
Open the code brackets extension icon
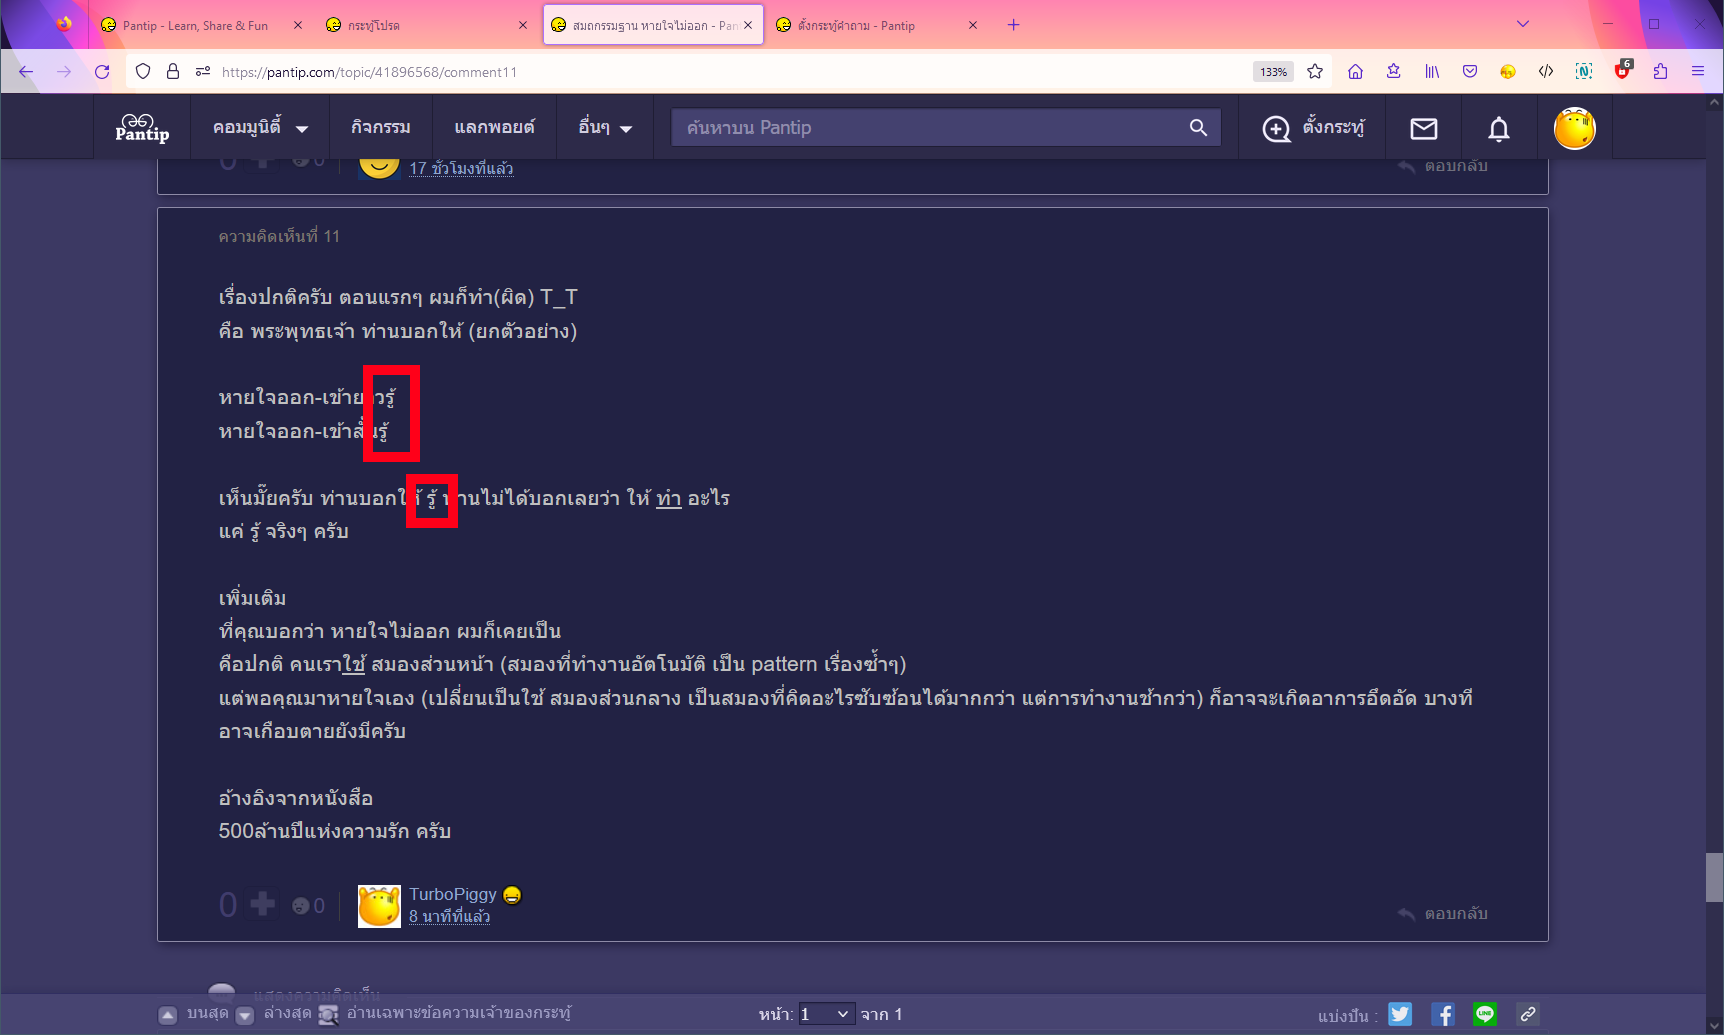pyautogui.click(x=1546, y=71)
